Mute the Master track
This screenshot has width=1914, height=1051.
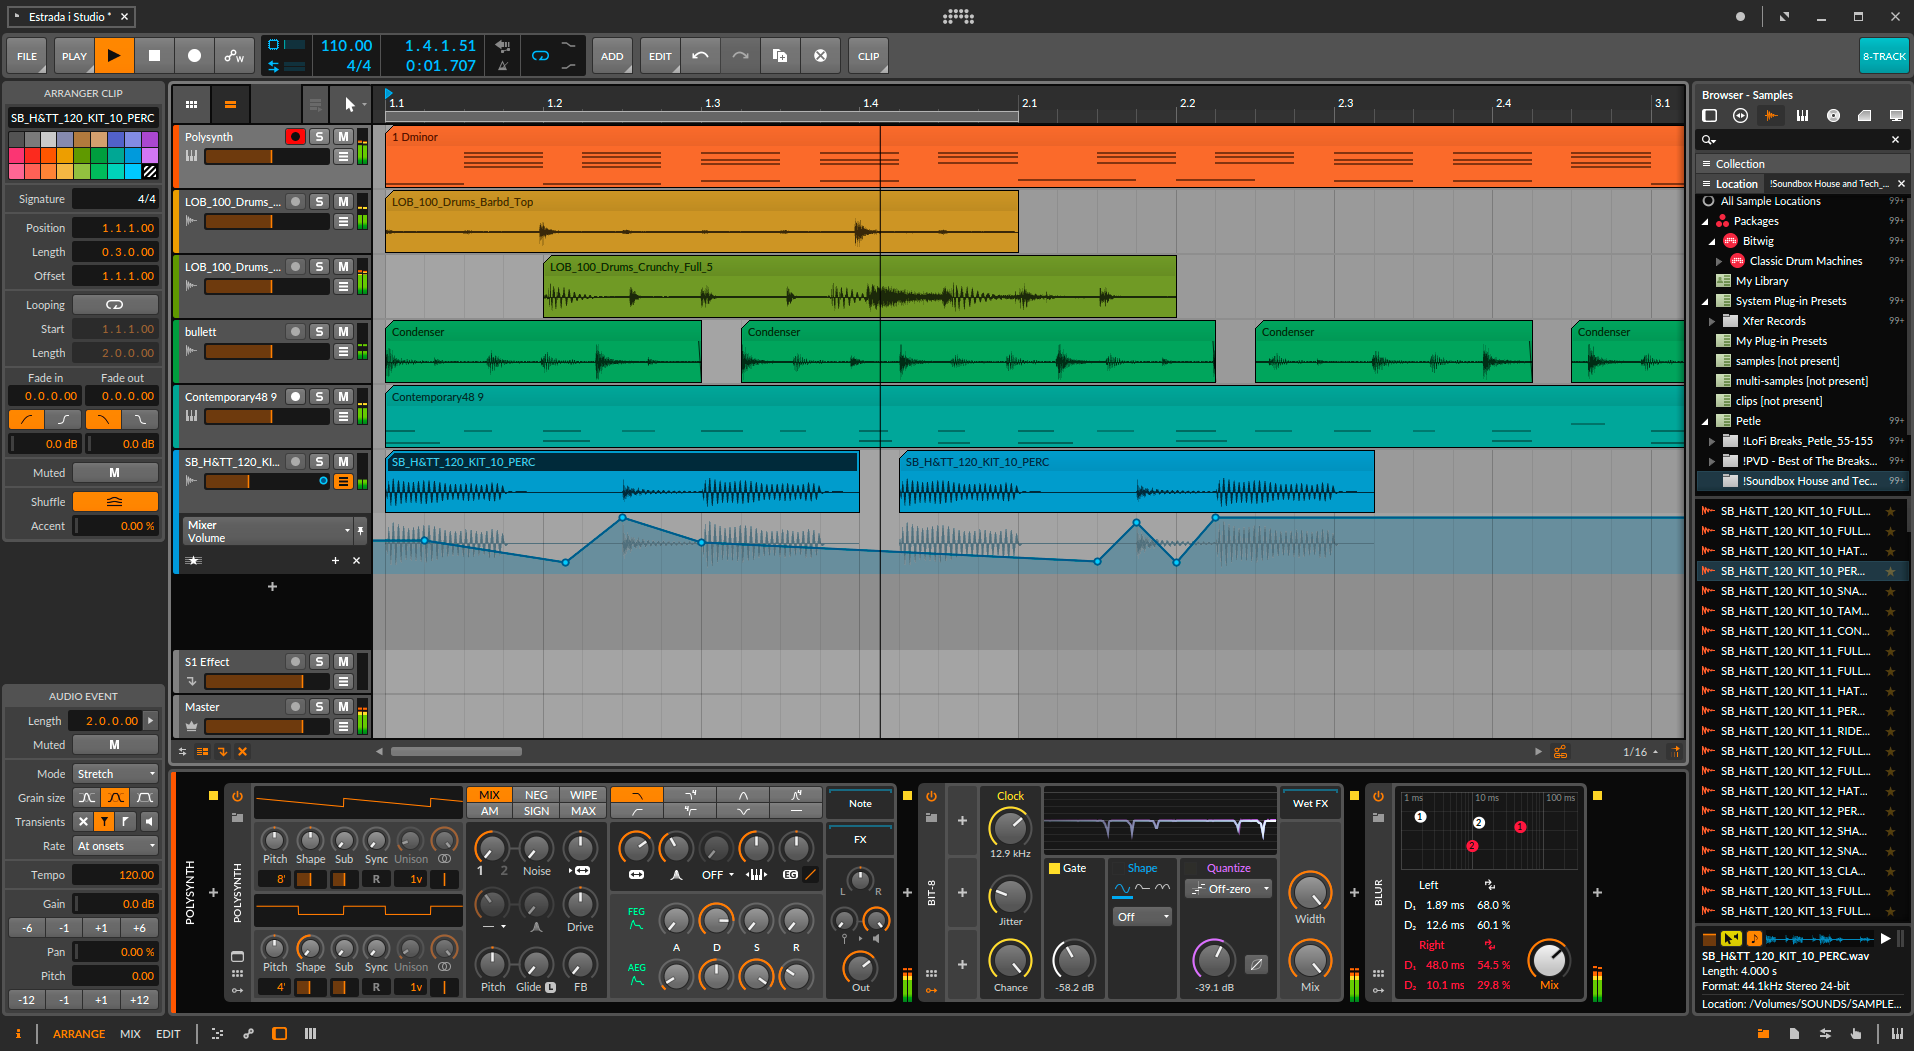[x=343, y=707]
